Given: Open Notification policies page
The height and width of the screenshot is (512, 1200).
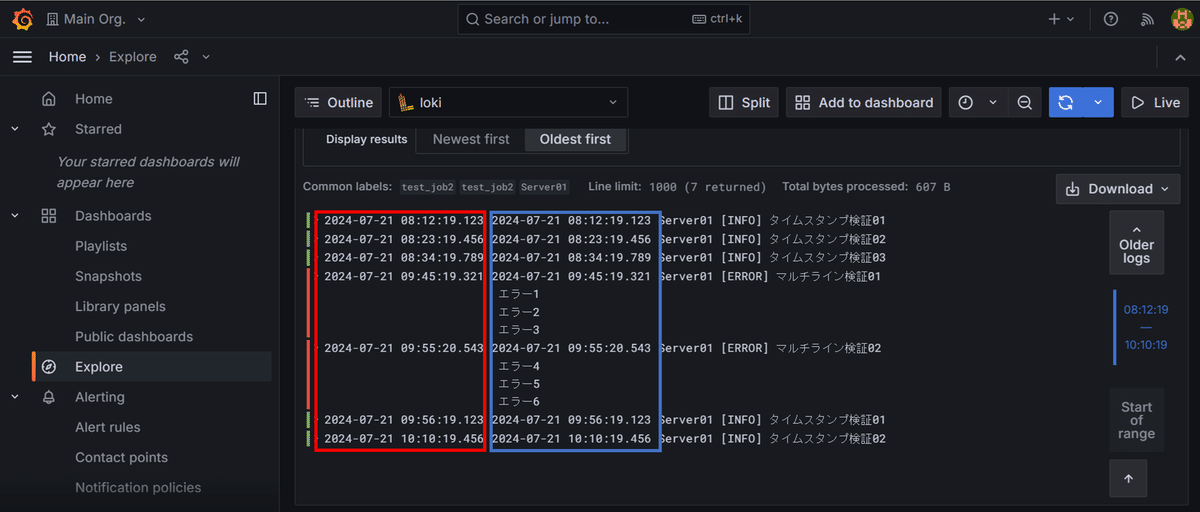Looking at the screenshot, I should click(x=138, y=487).
